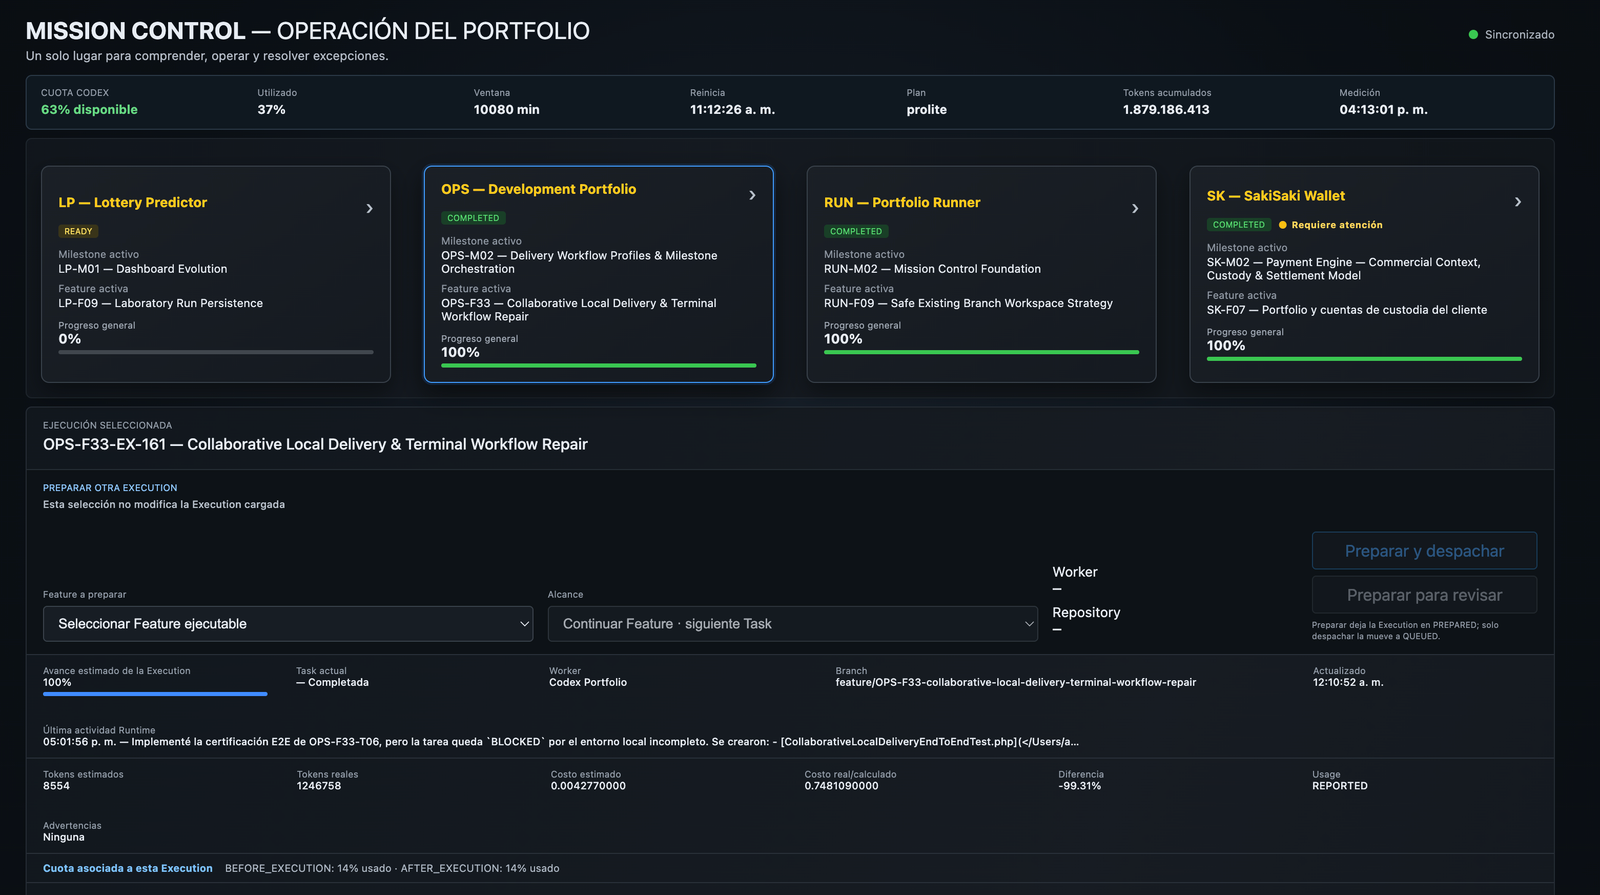Image resolution: width=1600 pixels, height=895 pixels.
Task: Click the Requiere atención label
Action: click(x=1337, y=225)
